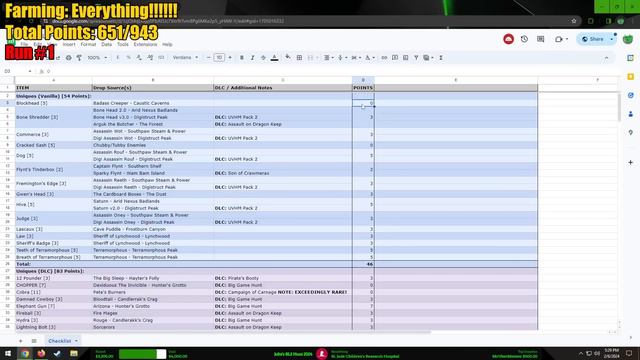Open the Share button dropdown arrow

pyautogui.click(x=611, y=39)
